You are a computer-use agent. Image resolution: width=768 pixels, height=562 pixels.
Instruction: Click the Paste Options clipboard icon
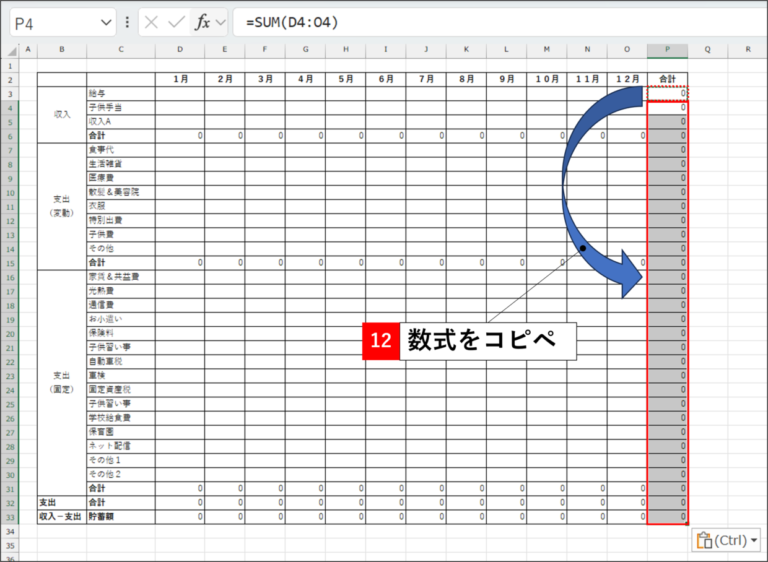point(703,540)
